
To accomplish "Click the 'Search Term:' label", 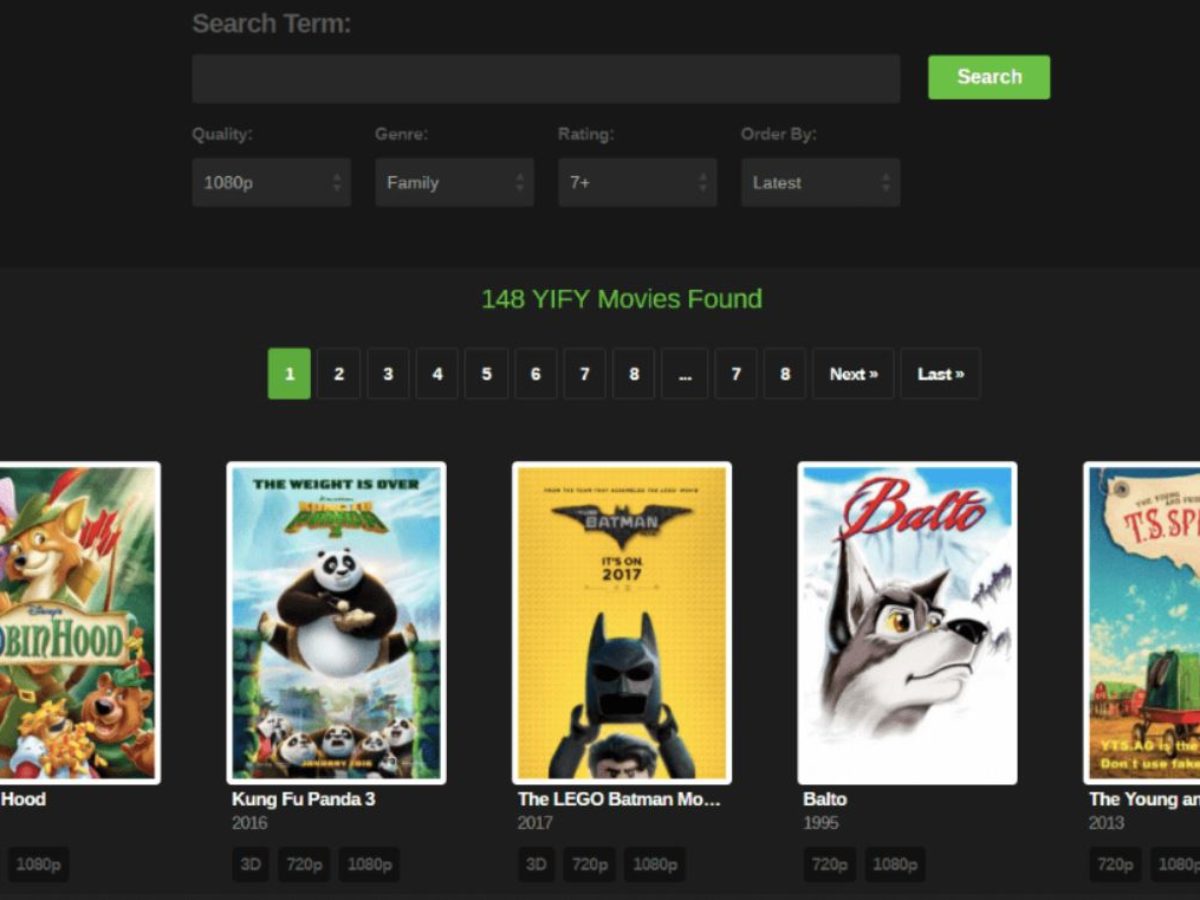I will pyautogui.click(x=272, y=24).
